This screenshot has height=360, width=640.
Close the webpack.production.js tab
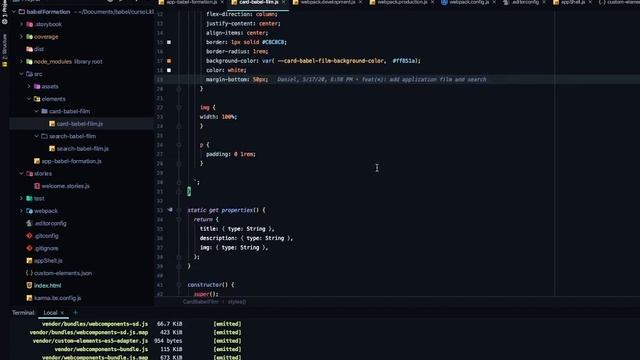[x=432, y=2]
